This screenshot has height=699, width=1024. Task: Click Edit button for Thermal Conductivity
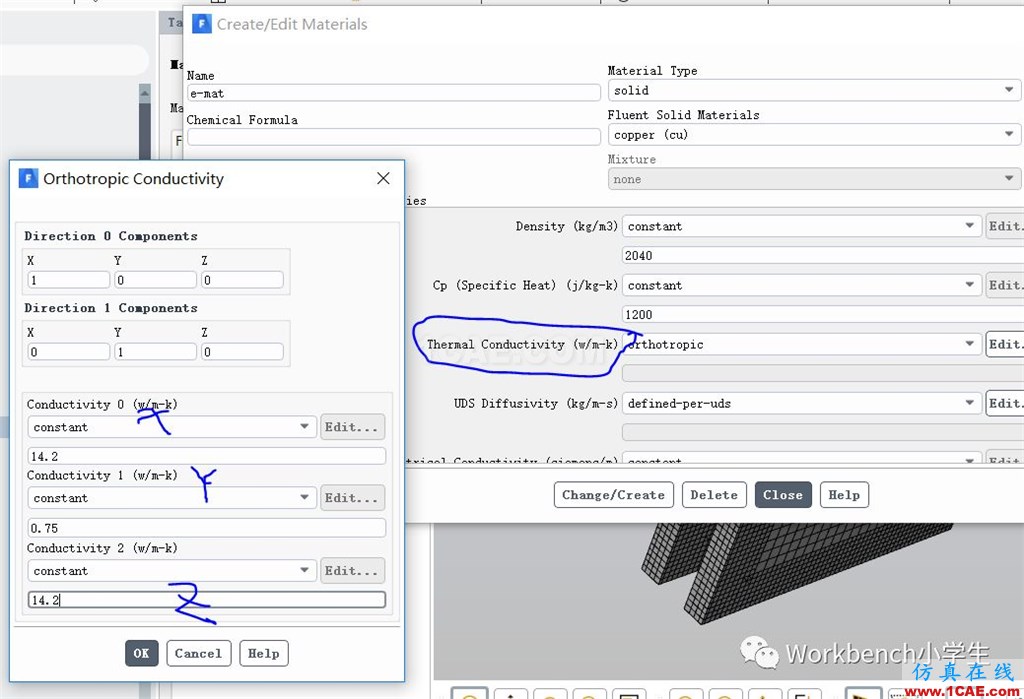coord(1004,344)
